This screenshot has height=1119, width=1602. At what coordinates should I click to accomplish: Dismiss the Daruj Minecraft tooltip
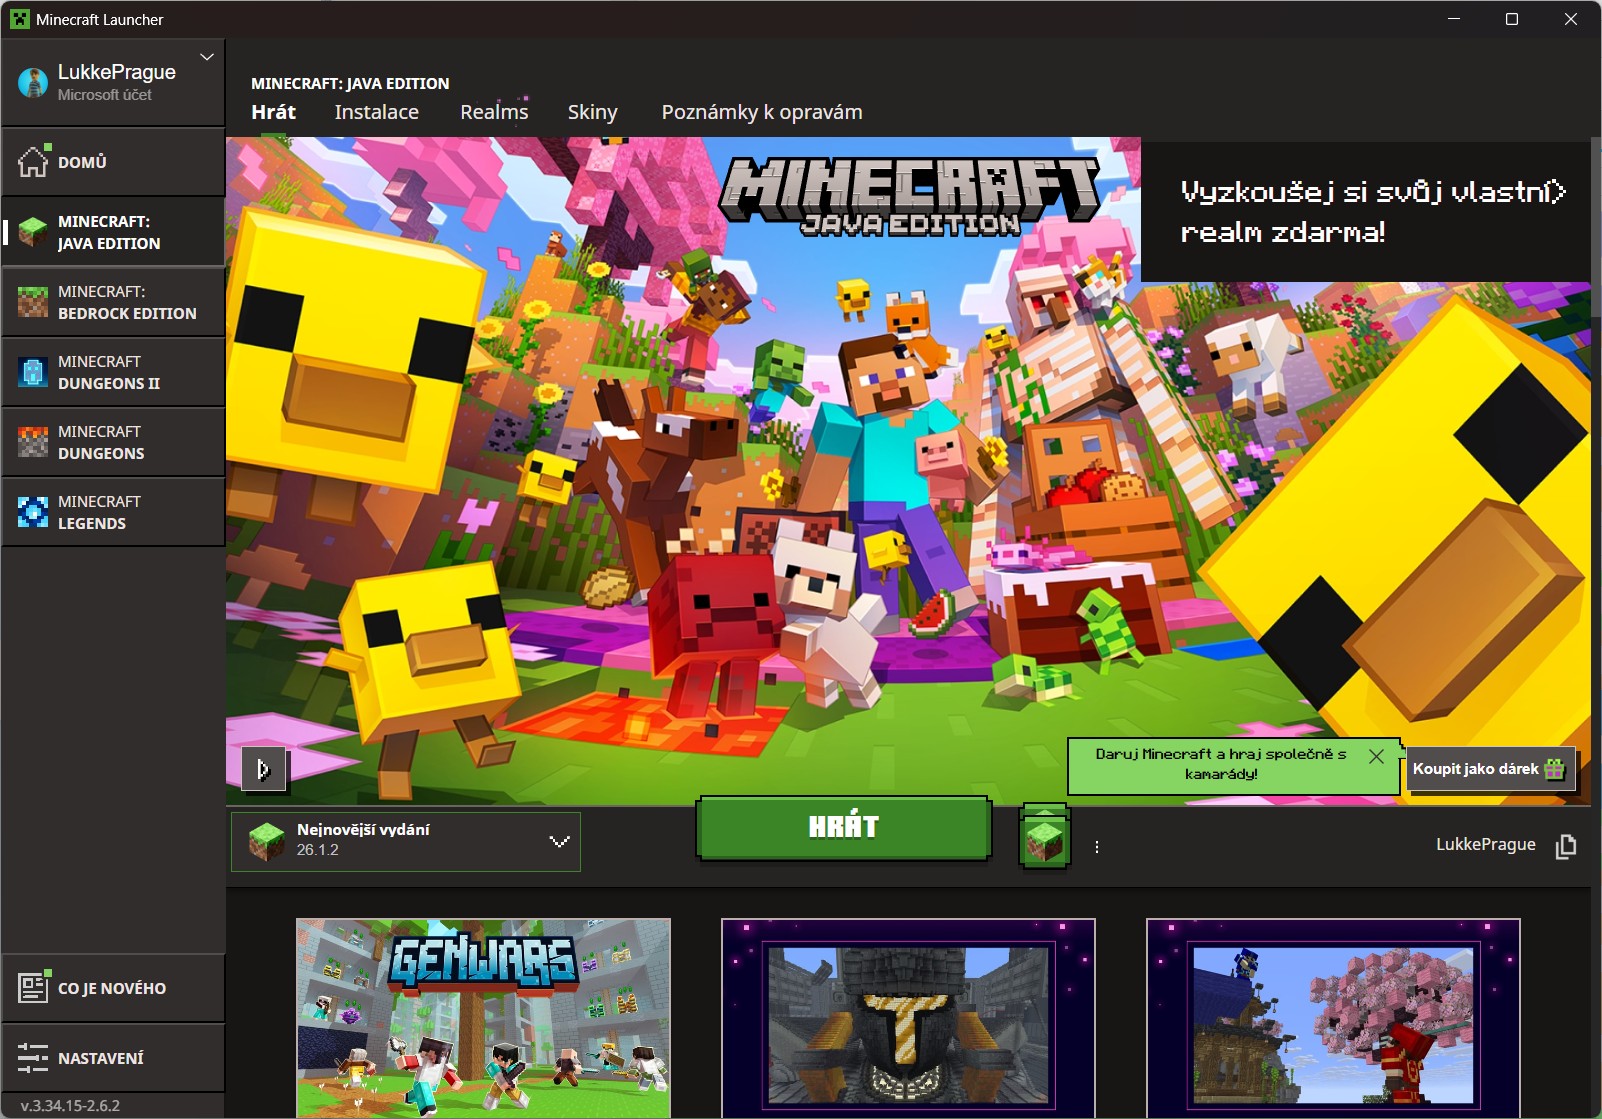coord(1376,757)
